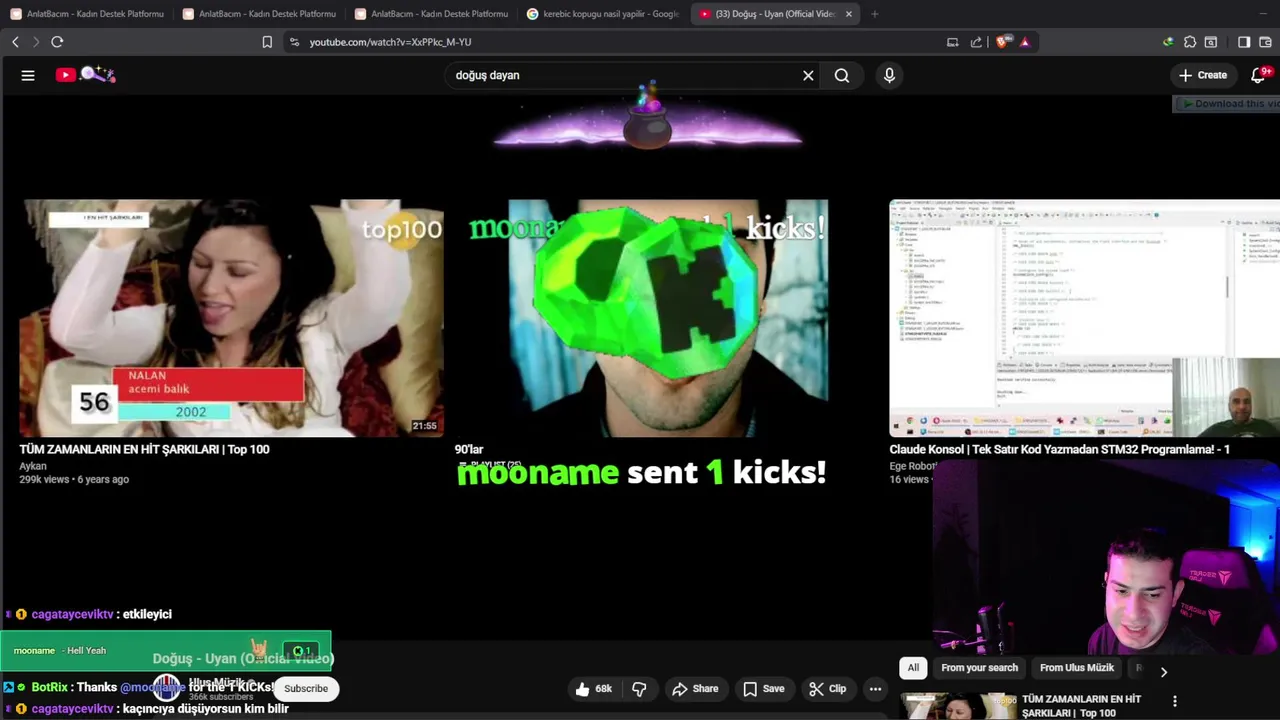This screenshot has width=1280, height=720.
Task: Open the notifications bell
Action: [x=1260, y=75]
